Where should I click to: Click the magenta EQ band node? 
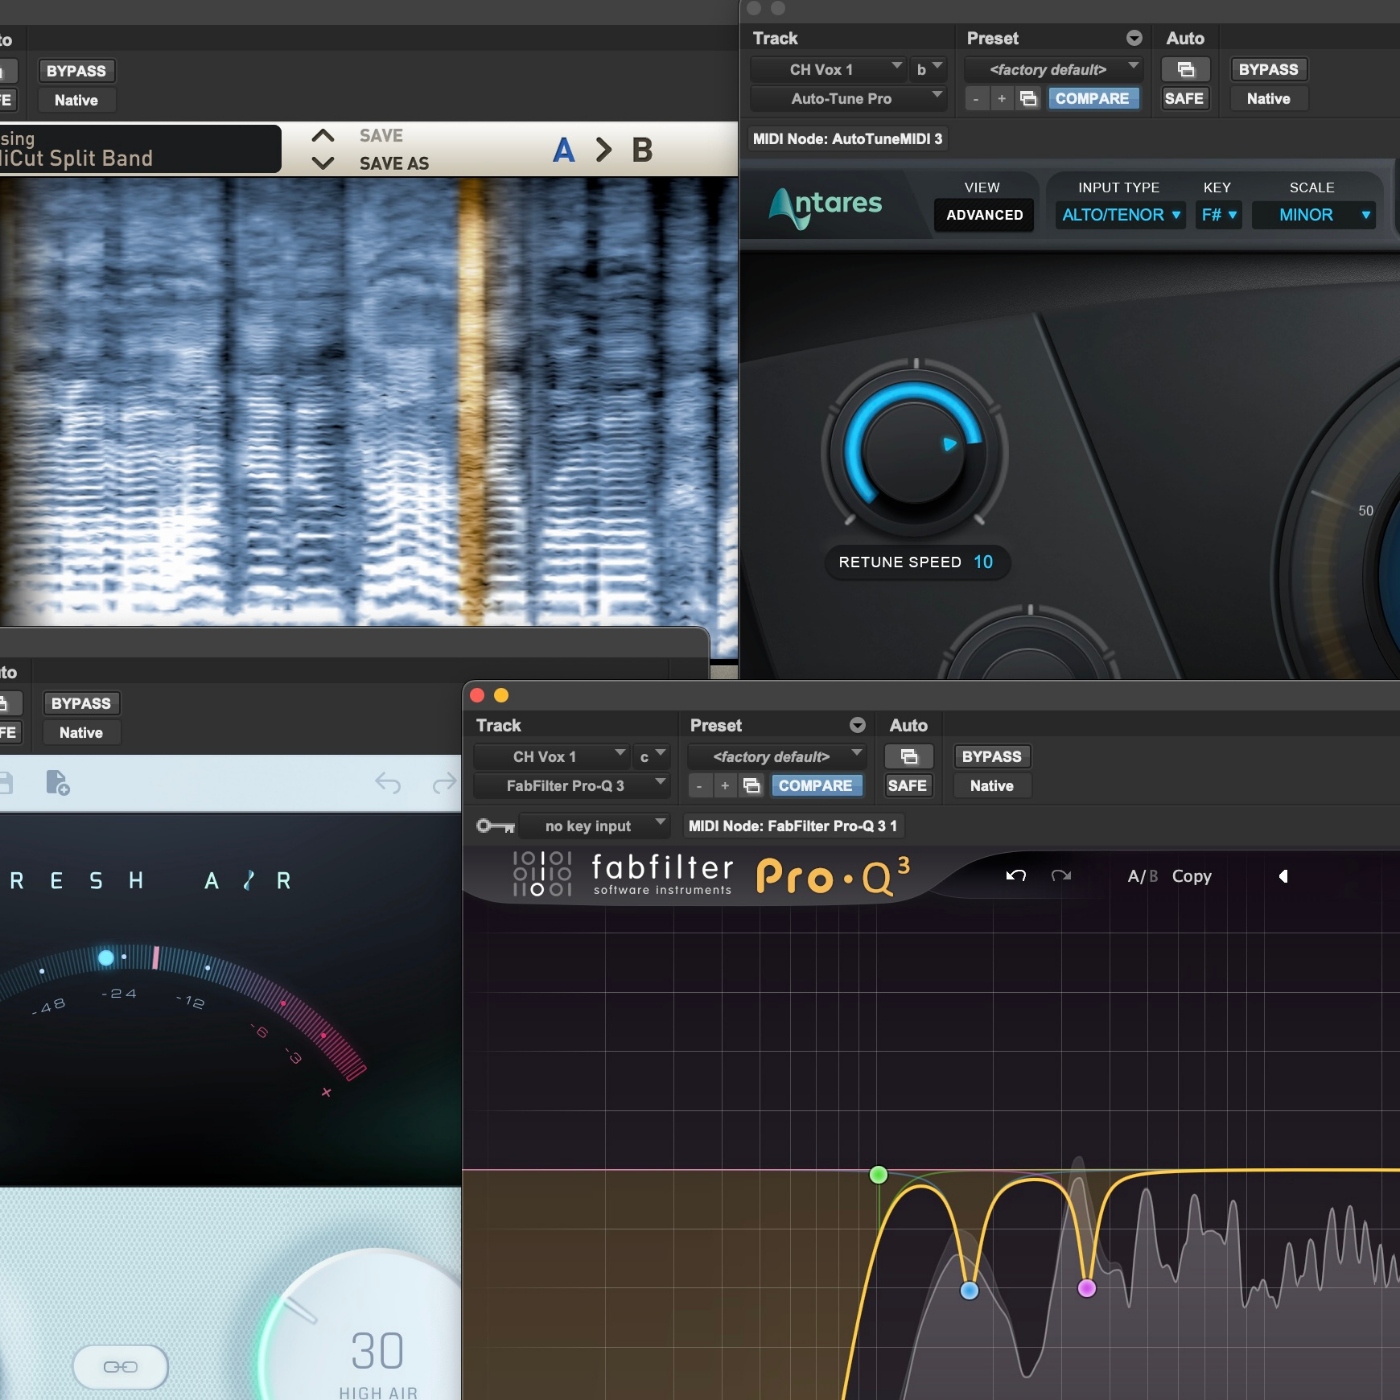pos(1087,1288)
